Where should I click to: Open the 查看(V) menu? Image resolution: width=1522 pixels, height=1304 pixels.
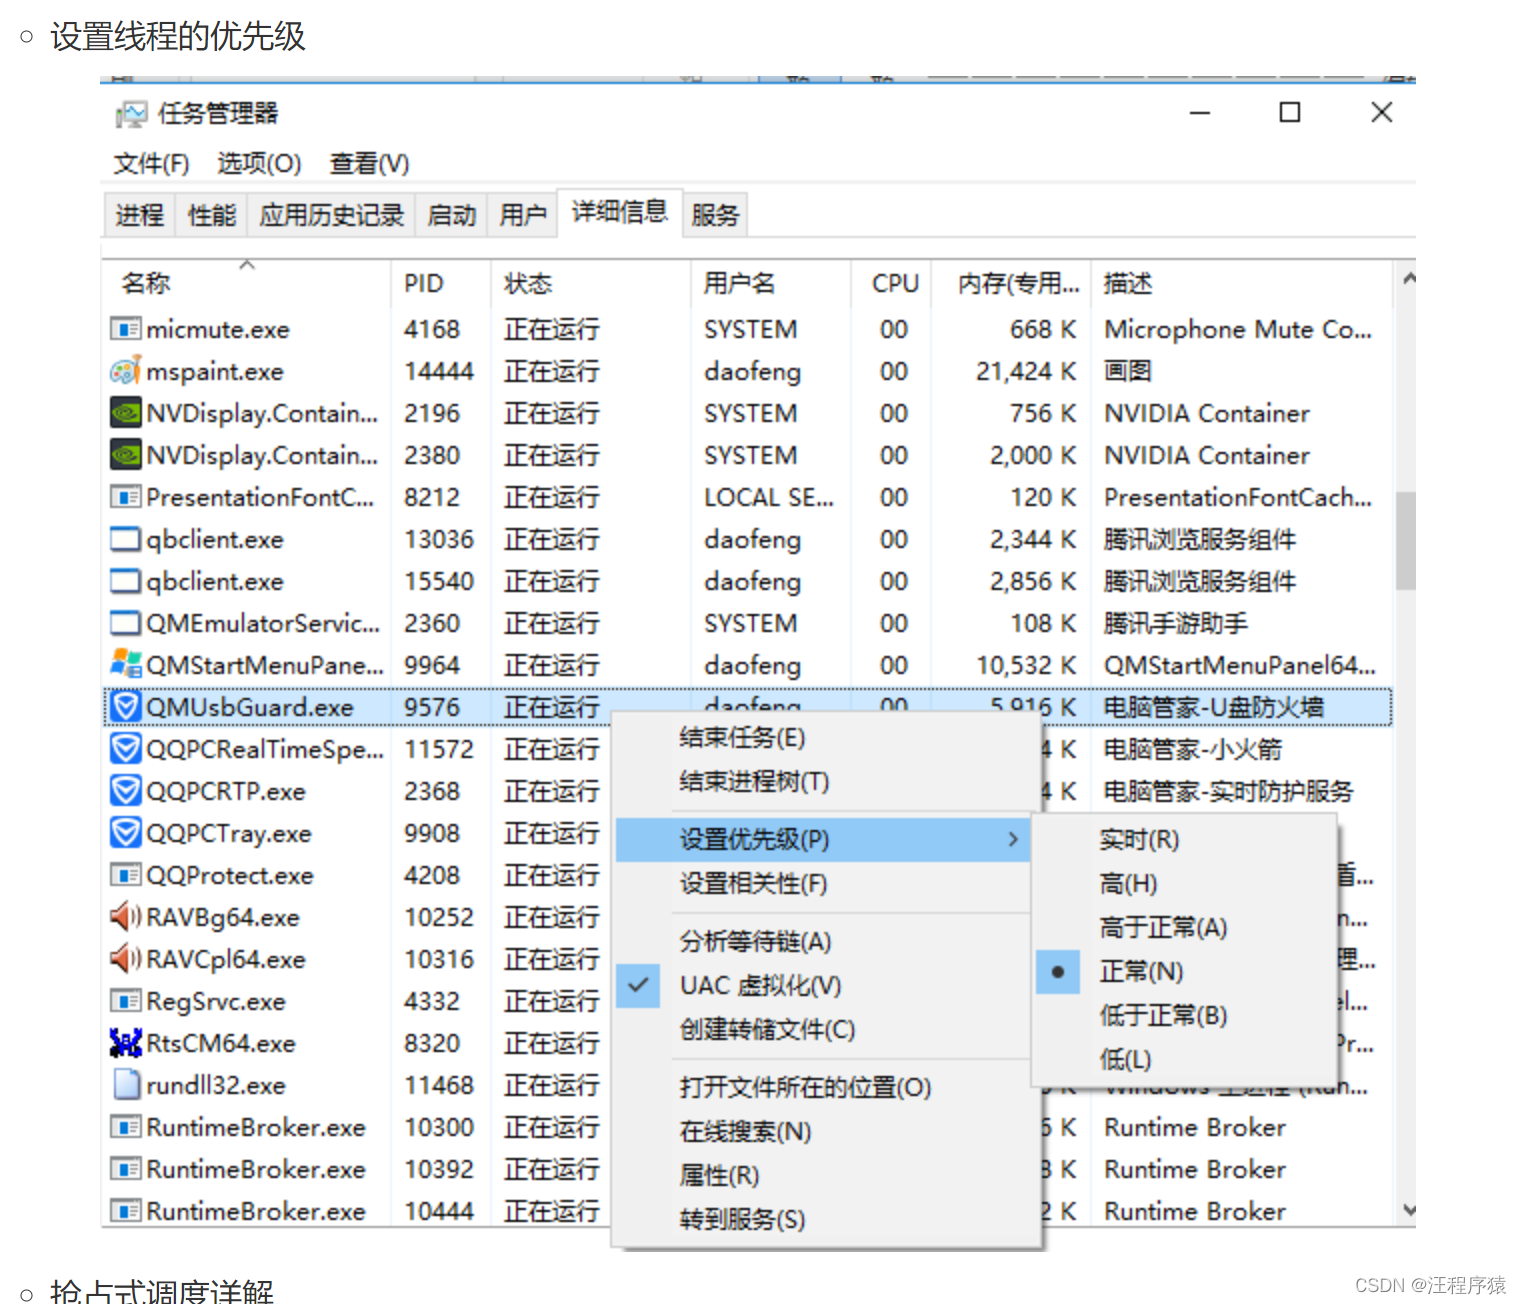pos(369,163)
